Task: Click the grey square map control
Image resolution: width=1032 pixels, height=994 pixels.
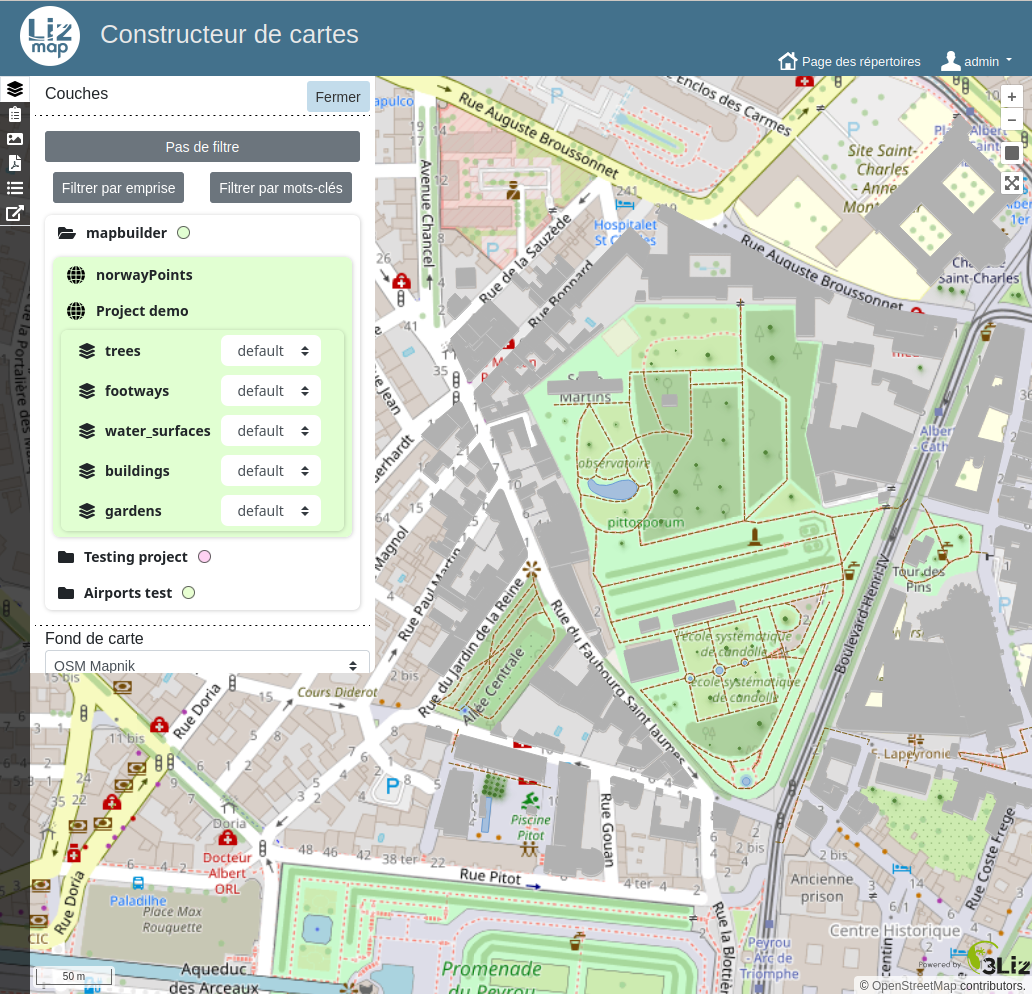Action: pyautogui.click(x=1012, y=153)
